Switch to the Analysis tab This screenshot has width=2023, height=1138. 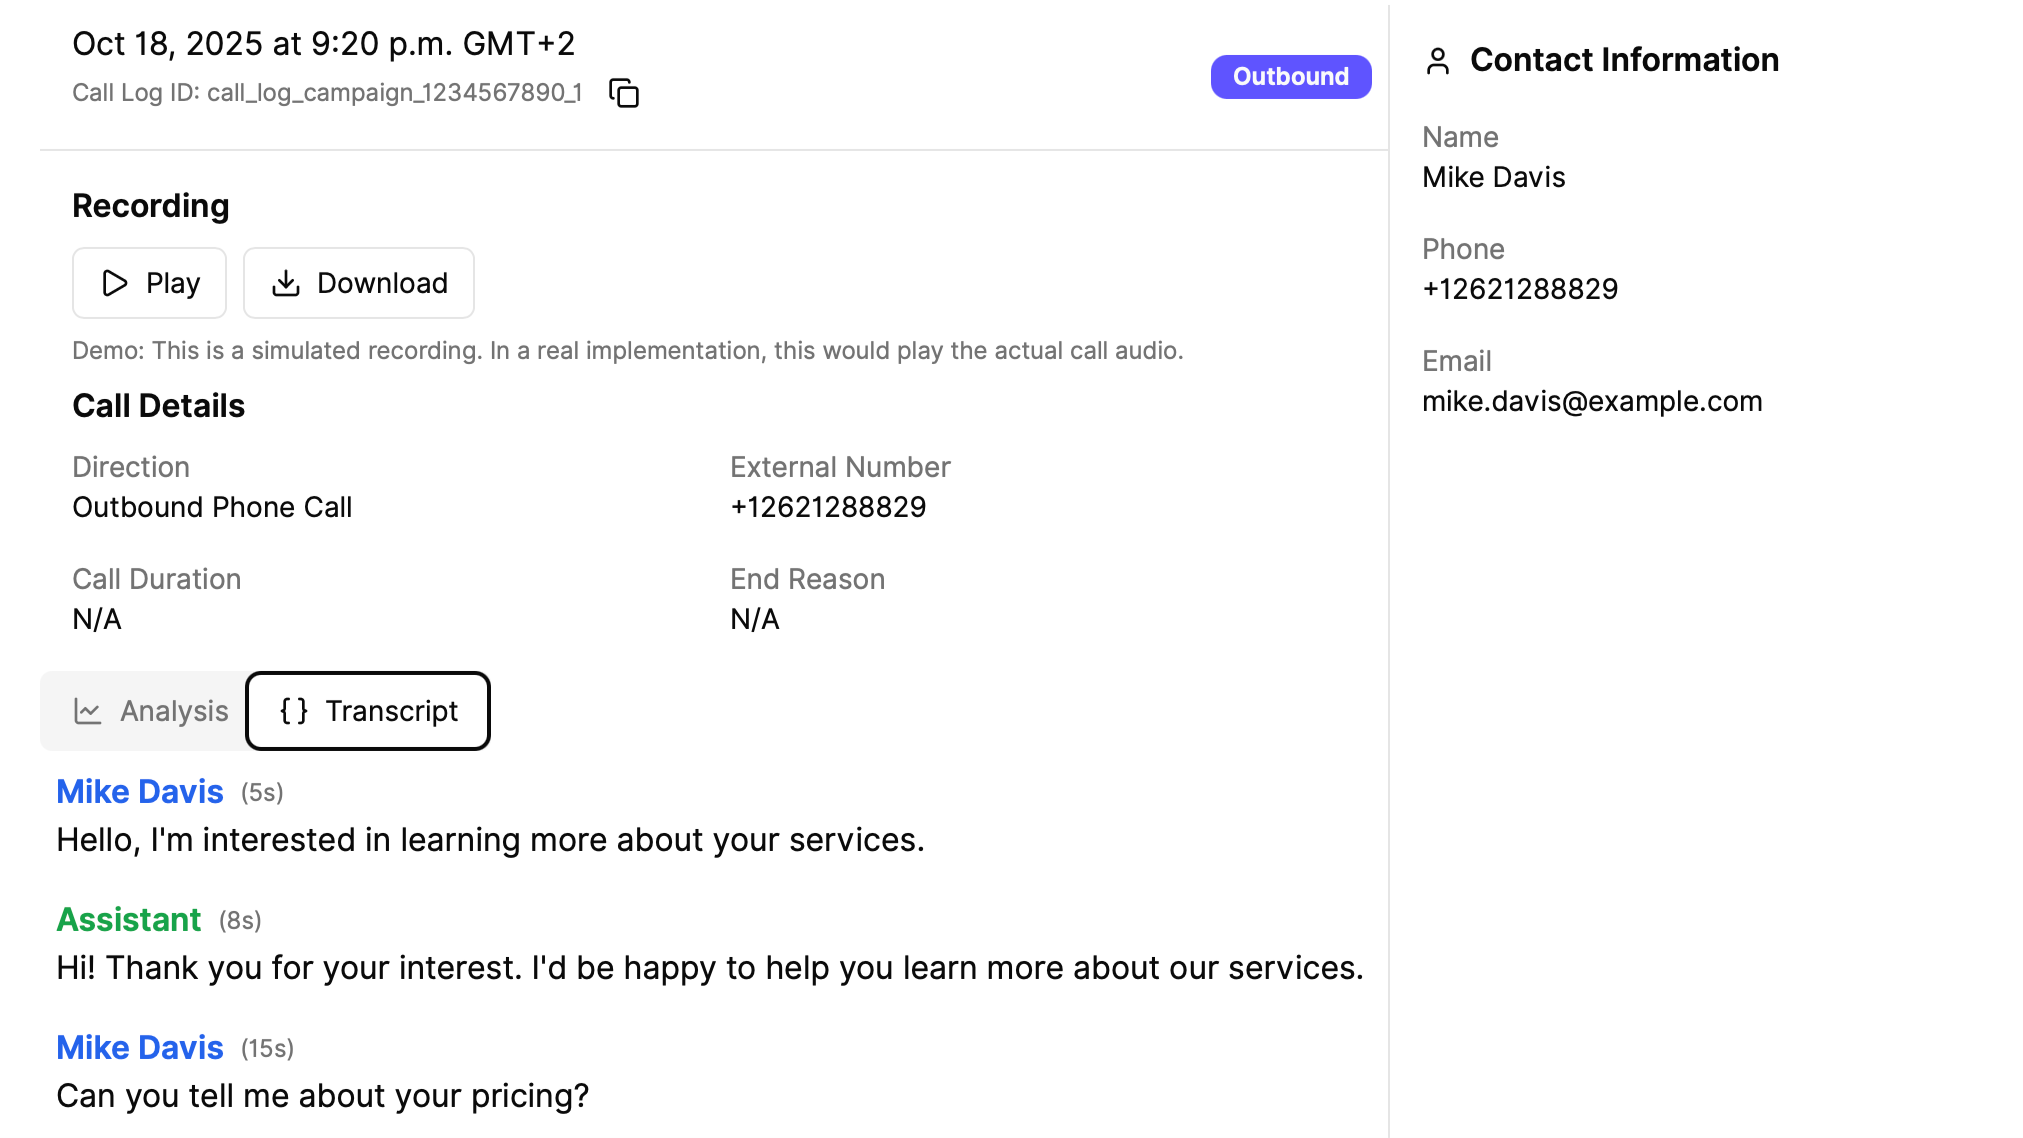click(150, 711)
